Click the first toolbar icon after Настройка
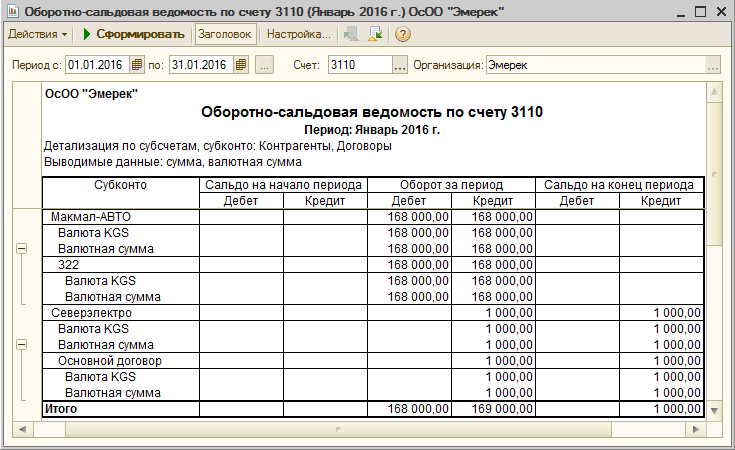This screenshot has height=450, width=735. click(x=351, y=34)
